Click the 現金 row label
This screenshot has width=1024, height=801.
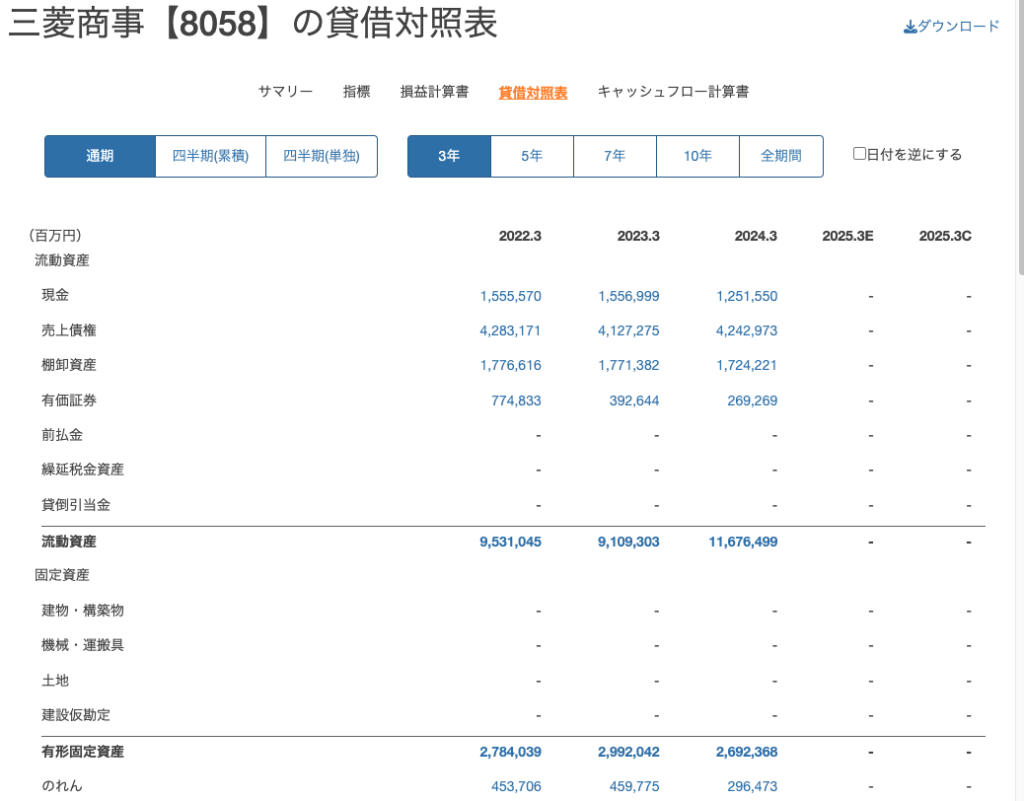[56, 295]
